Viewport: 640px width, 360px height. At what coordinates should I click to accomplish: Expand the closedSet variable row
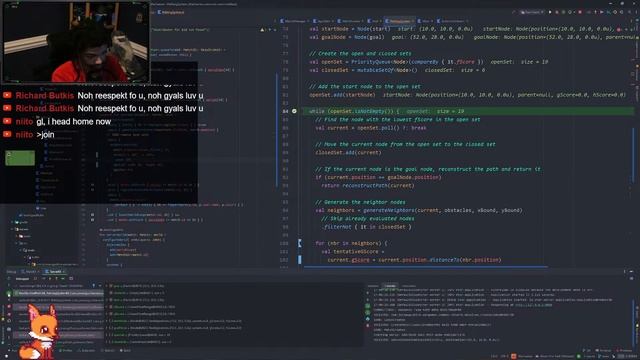point(107,342)
